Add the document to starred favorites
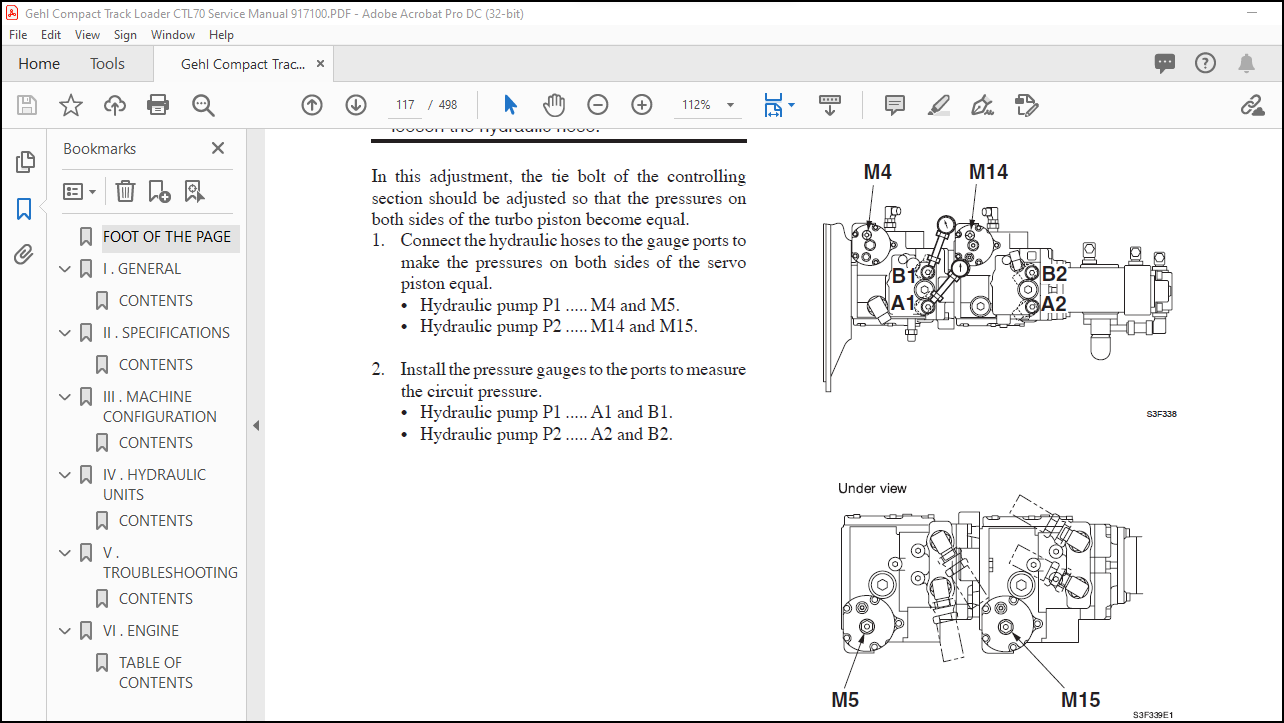 point(71,105)
